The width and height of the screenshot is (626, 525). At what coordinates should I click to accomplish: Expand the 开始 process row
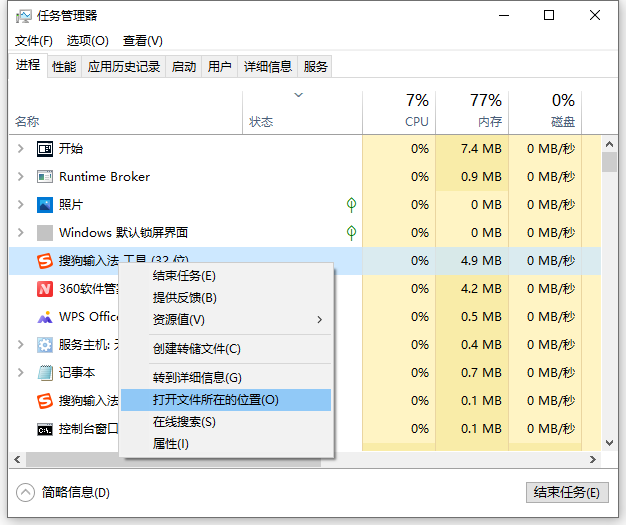20,149
